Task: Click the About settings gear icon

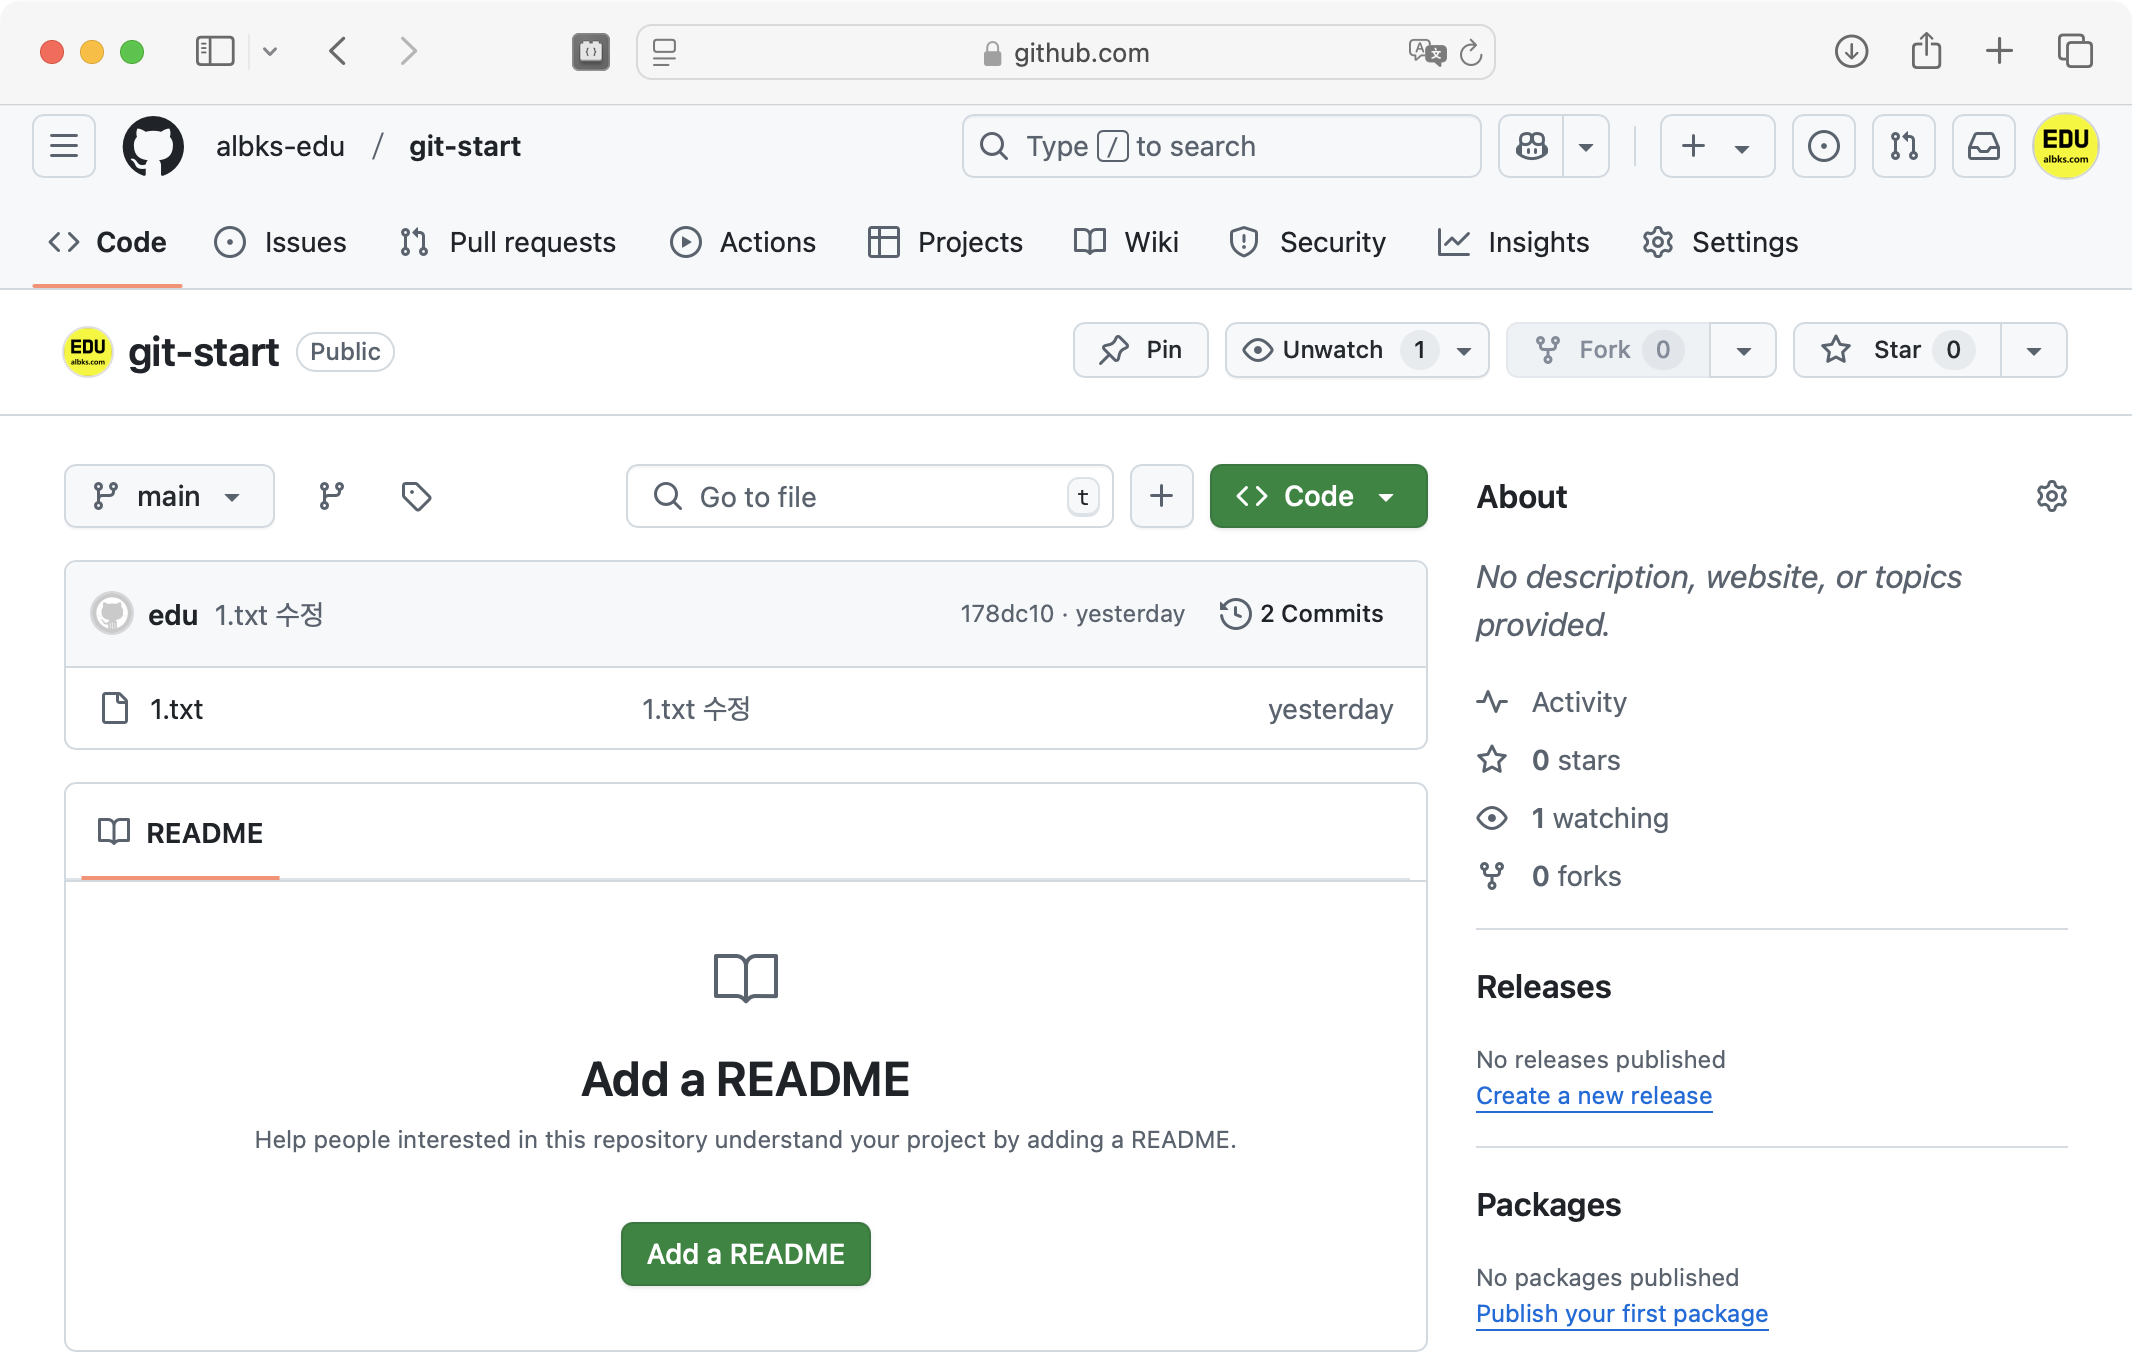Action: point(2051,496)
